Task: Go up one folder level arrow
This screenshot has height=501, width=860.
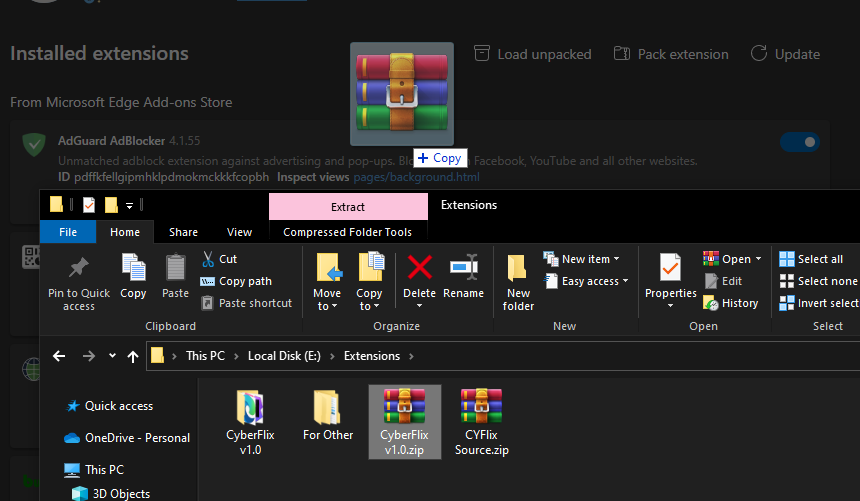Action: pos(133,357)
